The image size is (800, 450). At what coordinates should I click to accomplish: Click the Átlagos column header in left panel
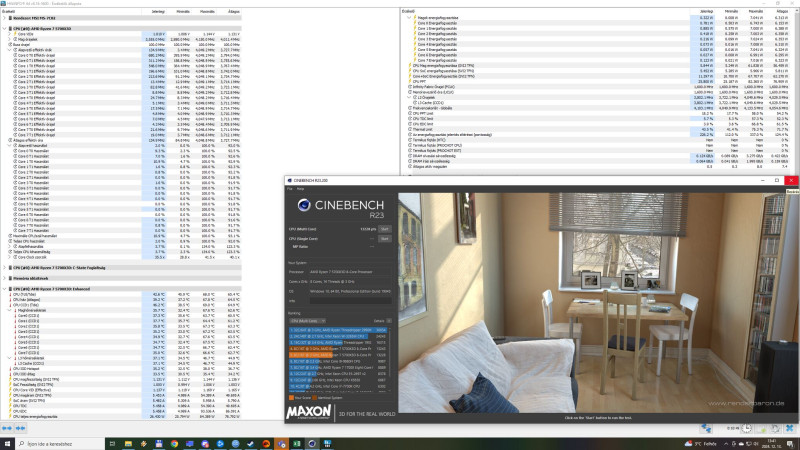point(234,11)
